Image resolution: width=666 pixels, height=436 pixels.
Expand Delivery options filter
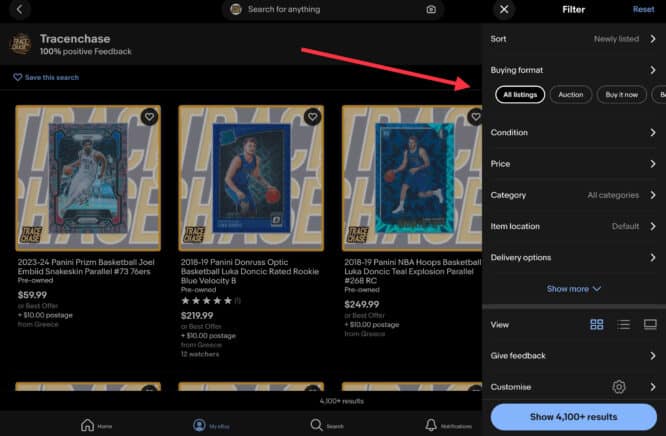pos(573,258)
